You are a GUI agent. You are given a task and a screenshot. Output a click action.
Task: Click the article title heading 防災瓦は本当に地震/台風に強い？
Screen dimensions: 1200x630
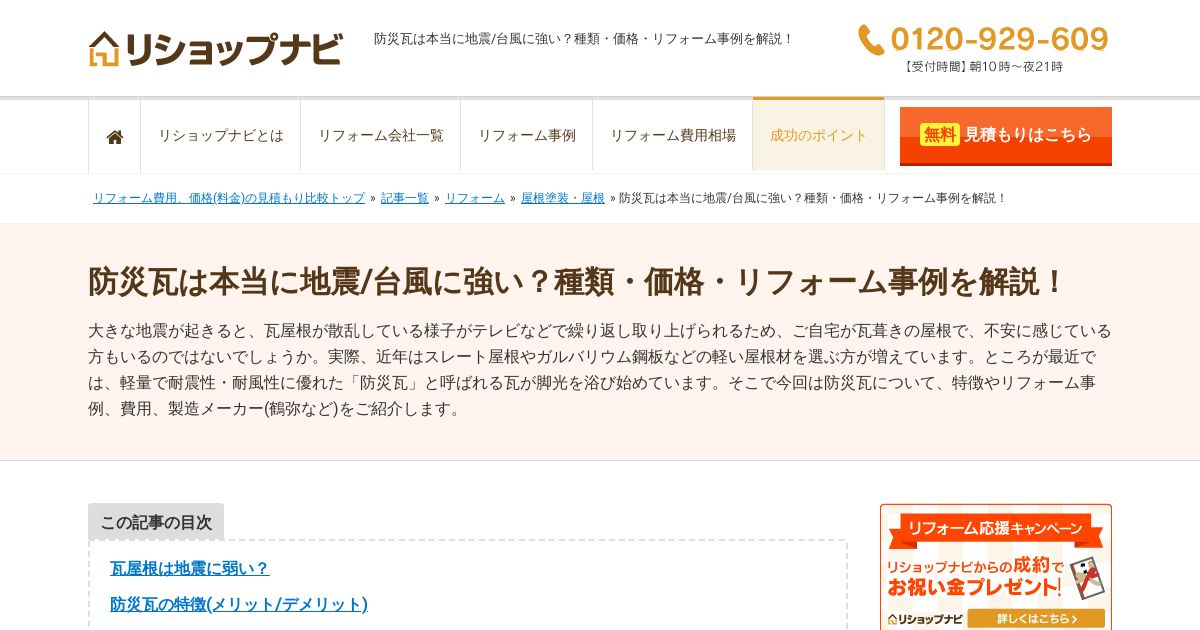[x=578, y=282]
